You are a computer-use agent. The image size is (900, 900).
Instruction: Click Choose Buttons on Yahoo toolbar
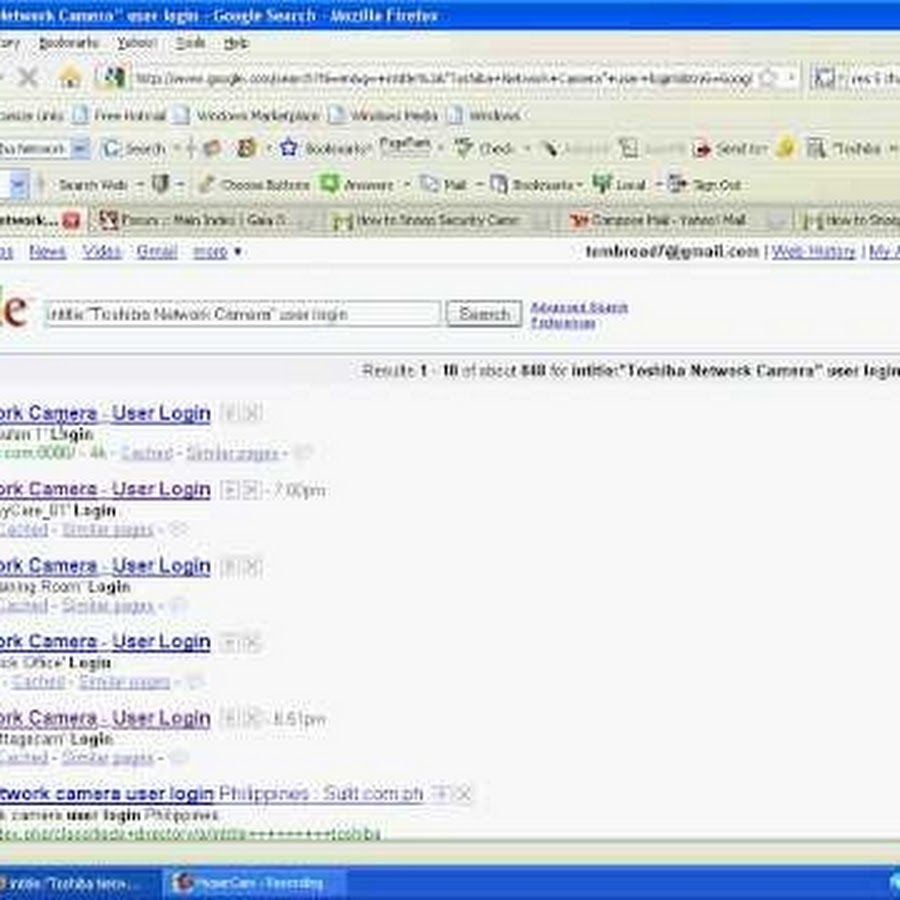coord(255,185)
